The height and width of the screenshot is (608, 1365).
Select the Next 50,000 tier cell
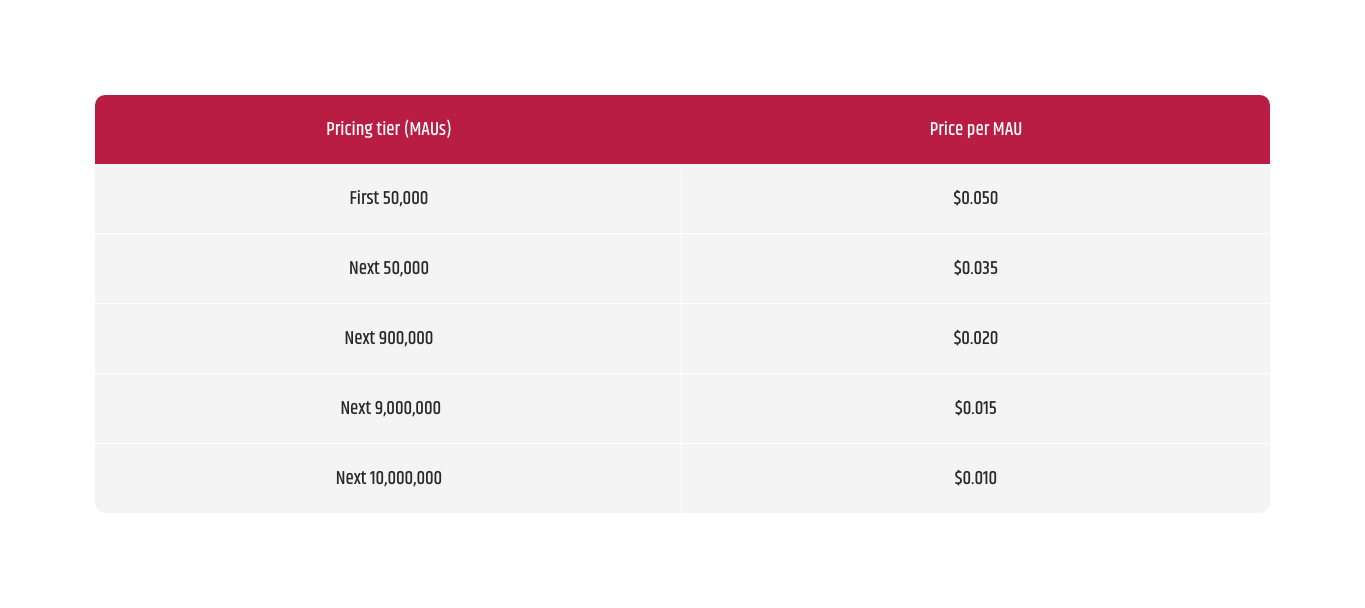(x=388, y=268)
